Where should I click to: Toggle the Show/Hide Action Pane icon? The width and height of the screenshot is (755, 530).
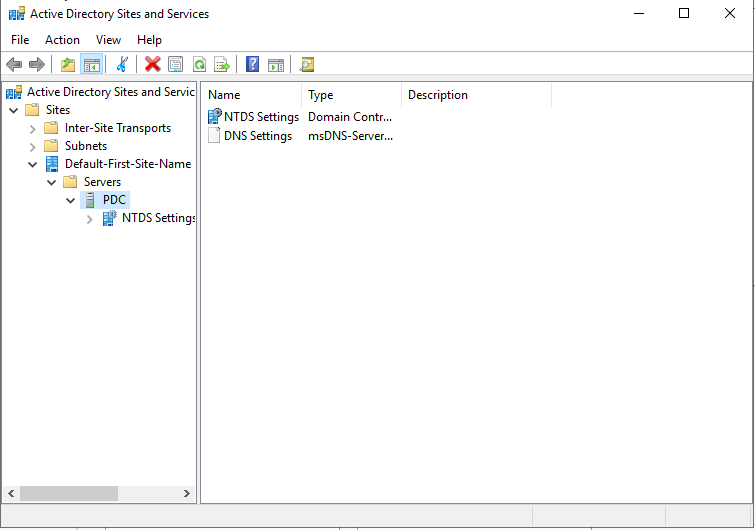276,64
